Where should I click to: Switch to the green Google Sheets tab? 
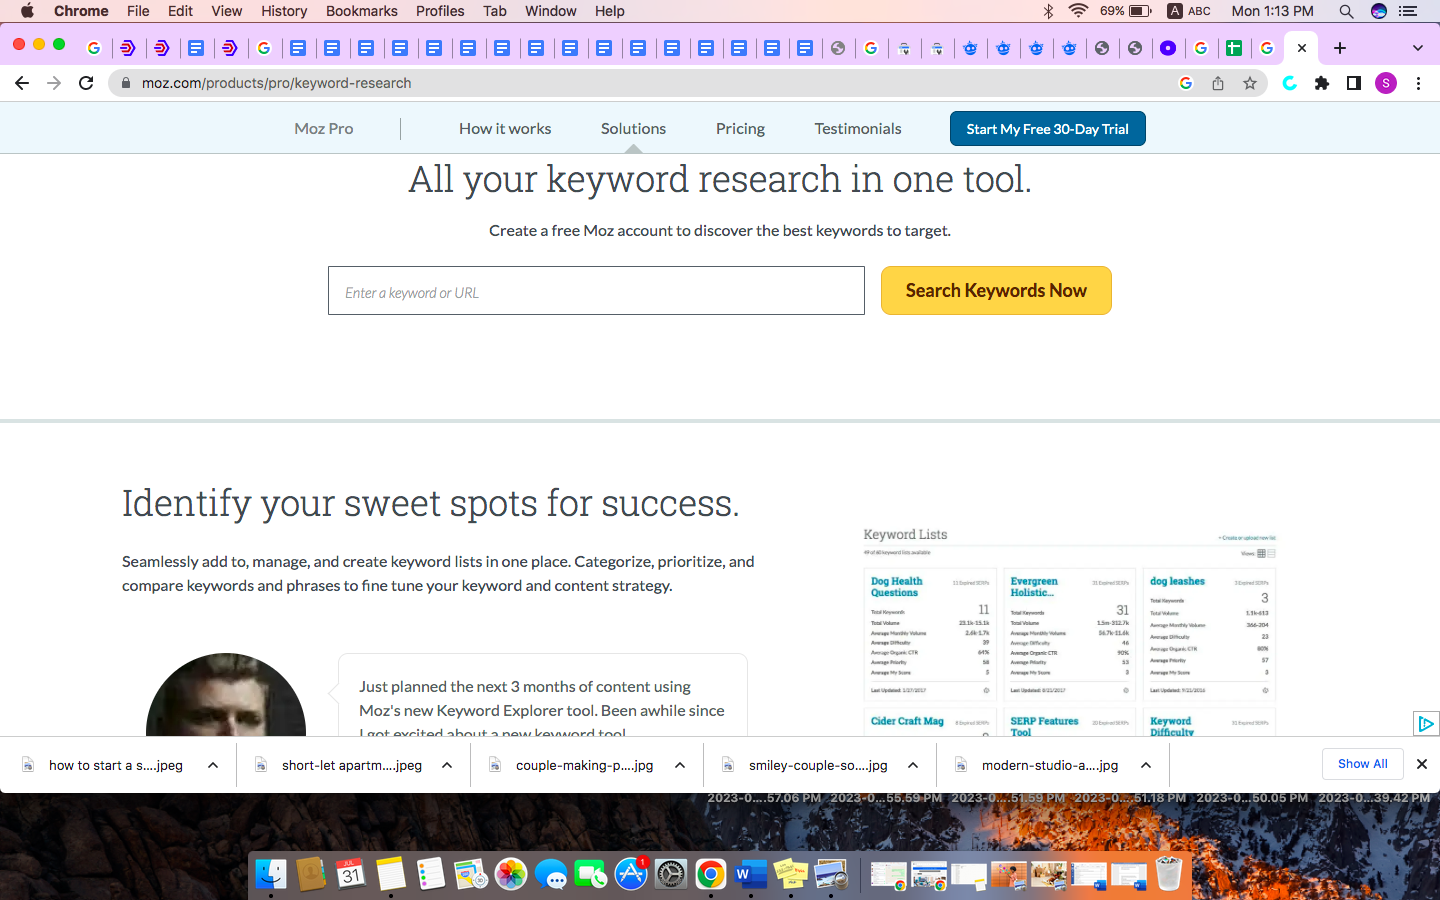point(1234,48)
